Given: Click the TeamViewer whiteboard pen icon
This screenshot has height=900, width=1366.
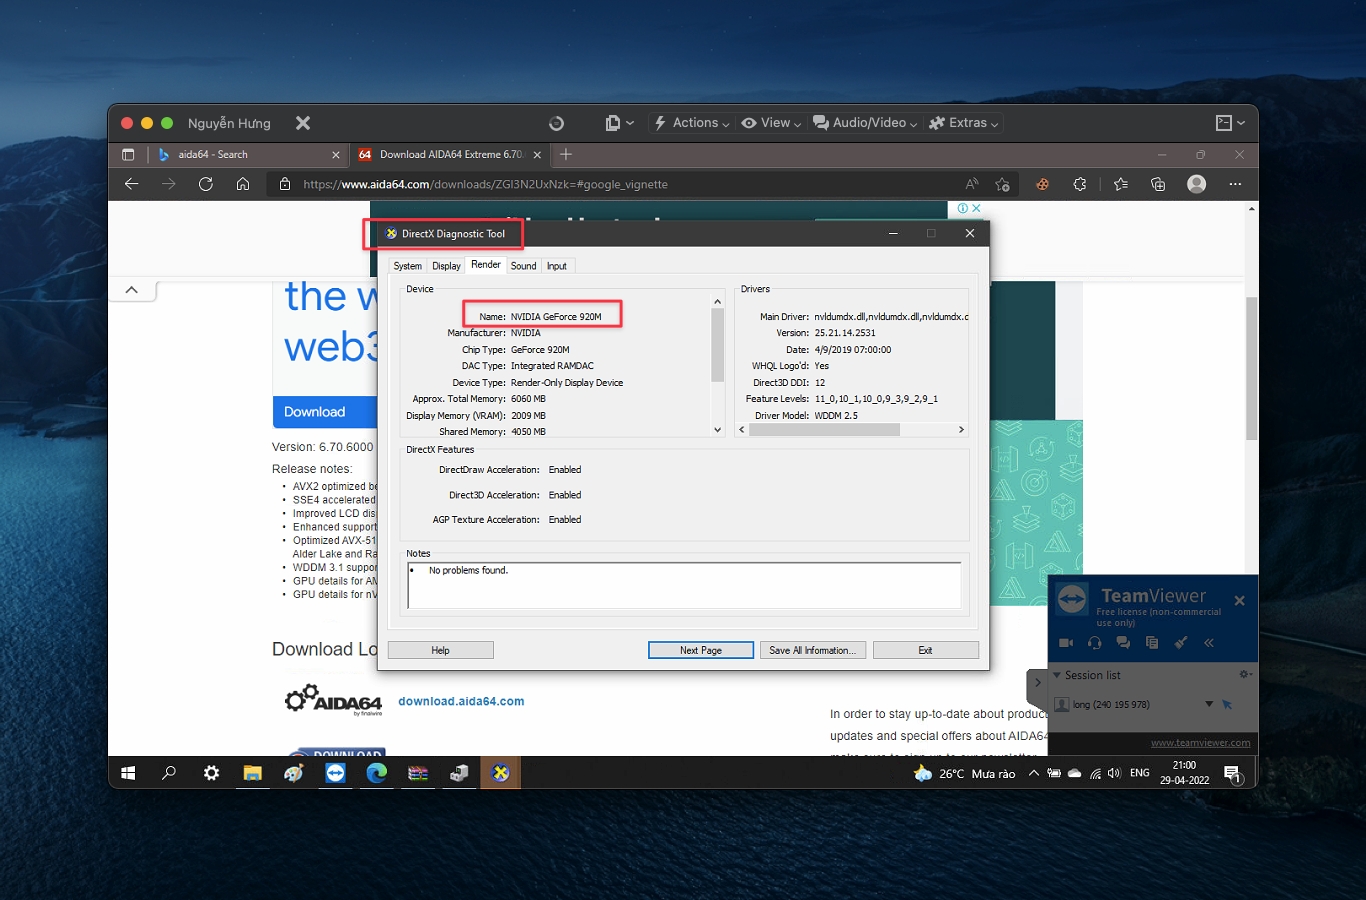Looking at the screenshot, I should (1181, 643).
